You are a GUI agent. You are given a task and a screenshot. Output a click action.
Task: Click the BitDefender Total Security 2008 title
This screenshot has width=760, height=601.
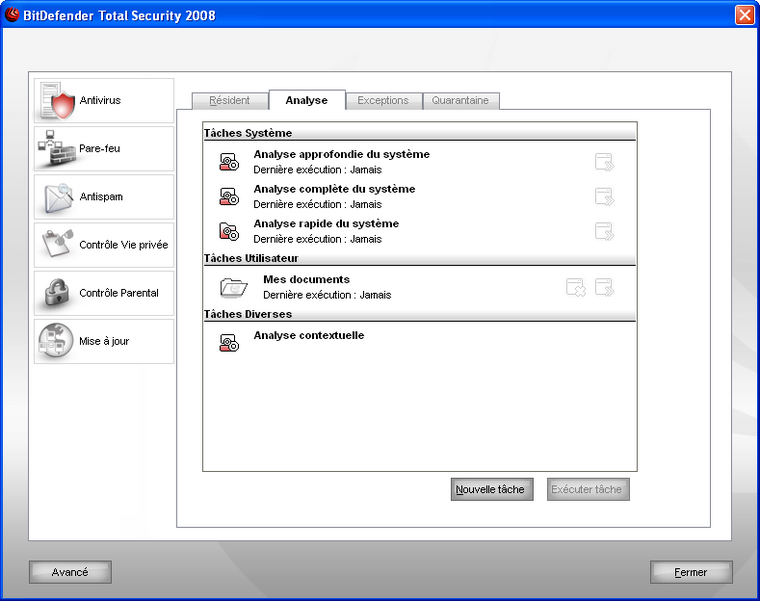pyautogui.click(x=119, y=16)
